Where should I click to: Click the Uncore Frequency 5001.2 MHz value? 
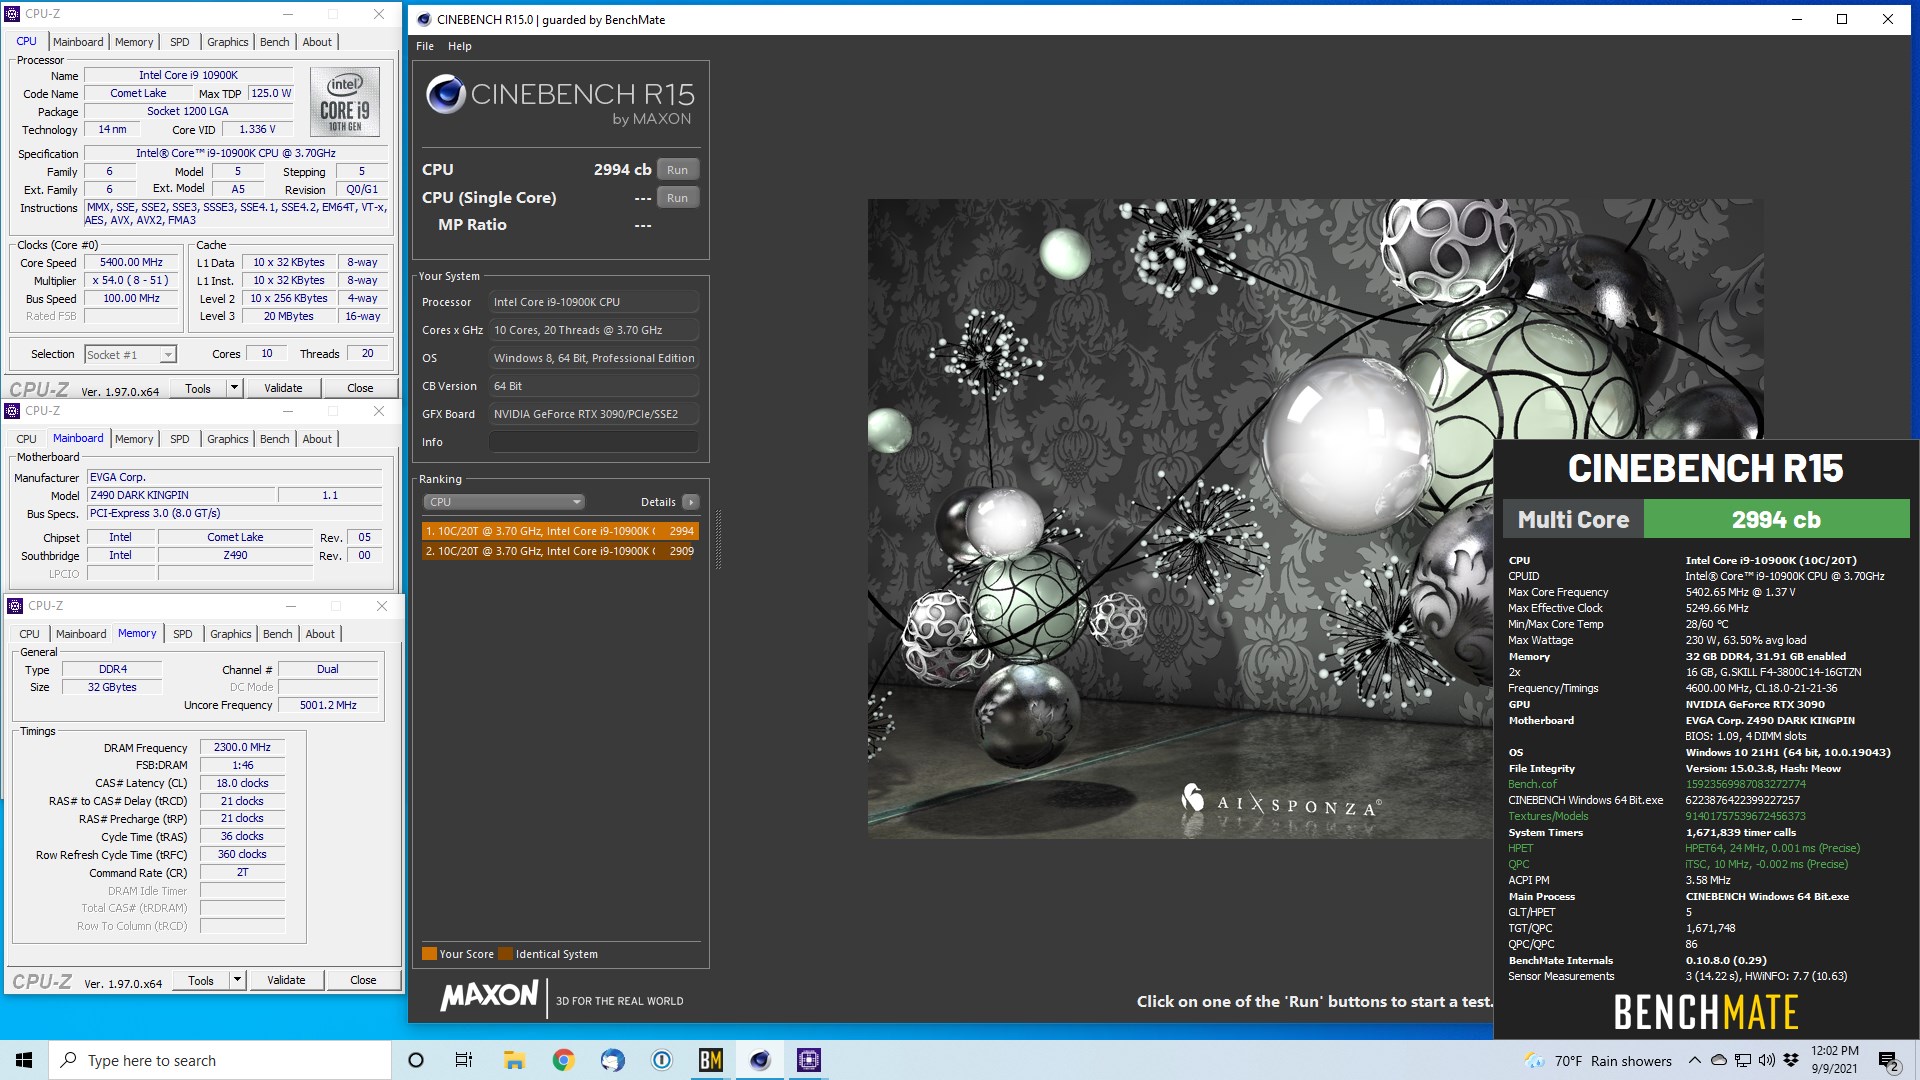pos(328,705)
